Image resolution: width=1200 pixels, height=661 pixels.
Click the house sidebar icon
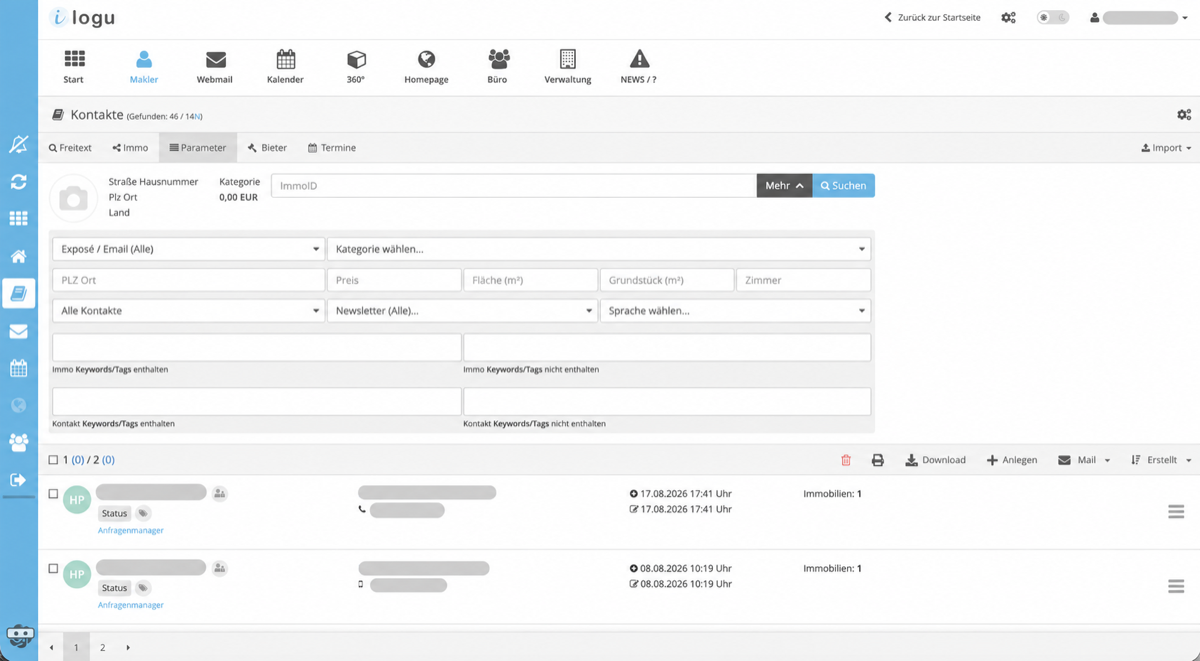pos(18,256)
